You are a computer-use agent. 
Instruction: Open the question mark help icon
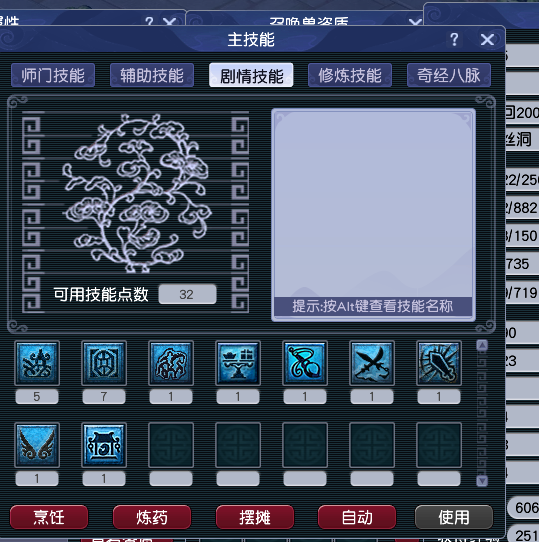point(454,40)
